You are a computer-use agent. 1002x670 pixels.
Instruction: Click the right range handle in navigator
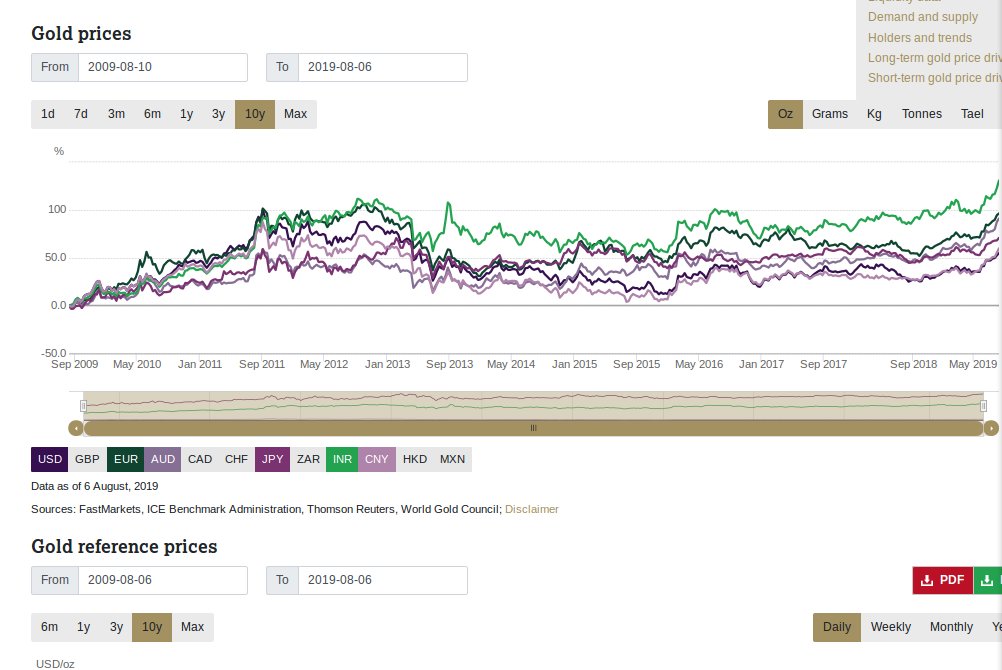(x=983, y=406)
